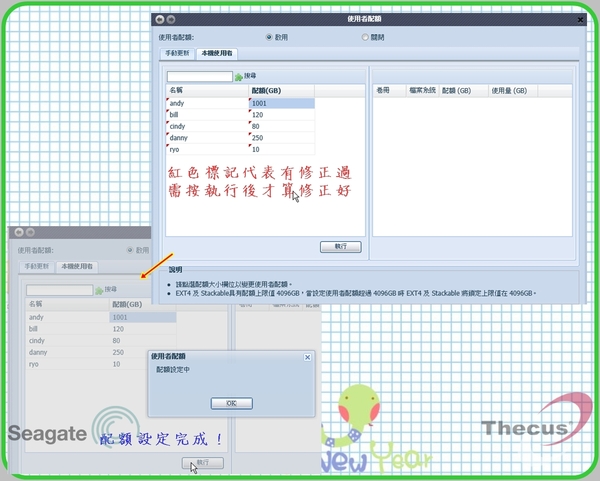Select andy's quota cell showing 1001
600x481 pixels.
[281, 102]
